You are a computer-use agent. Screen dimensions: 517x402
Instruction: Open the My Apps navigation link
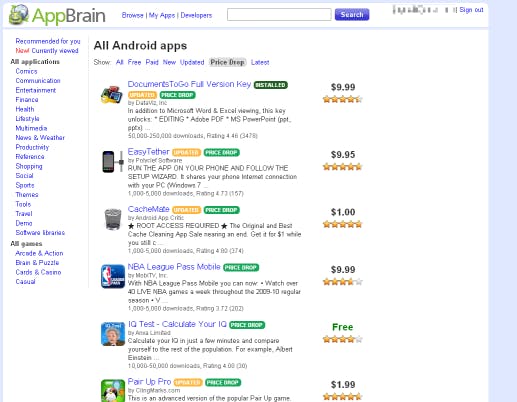pyautogui.click(x=162, y=15)
